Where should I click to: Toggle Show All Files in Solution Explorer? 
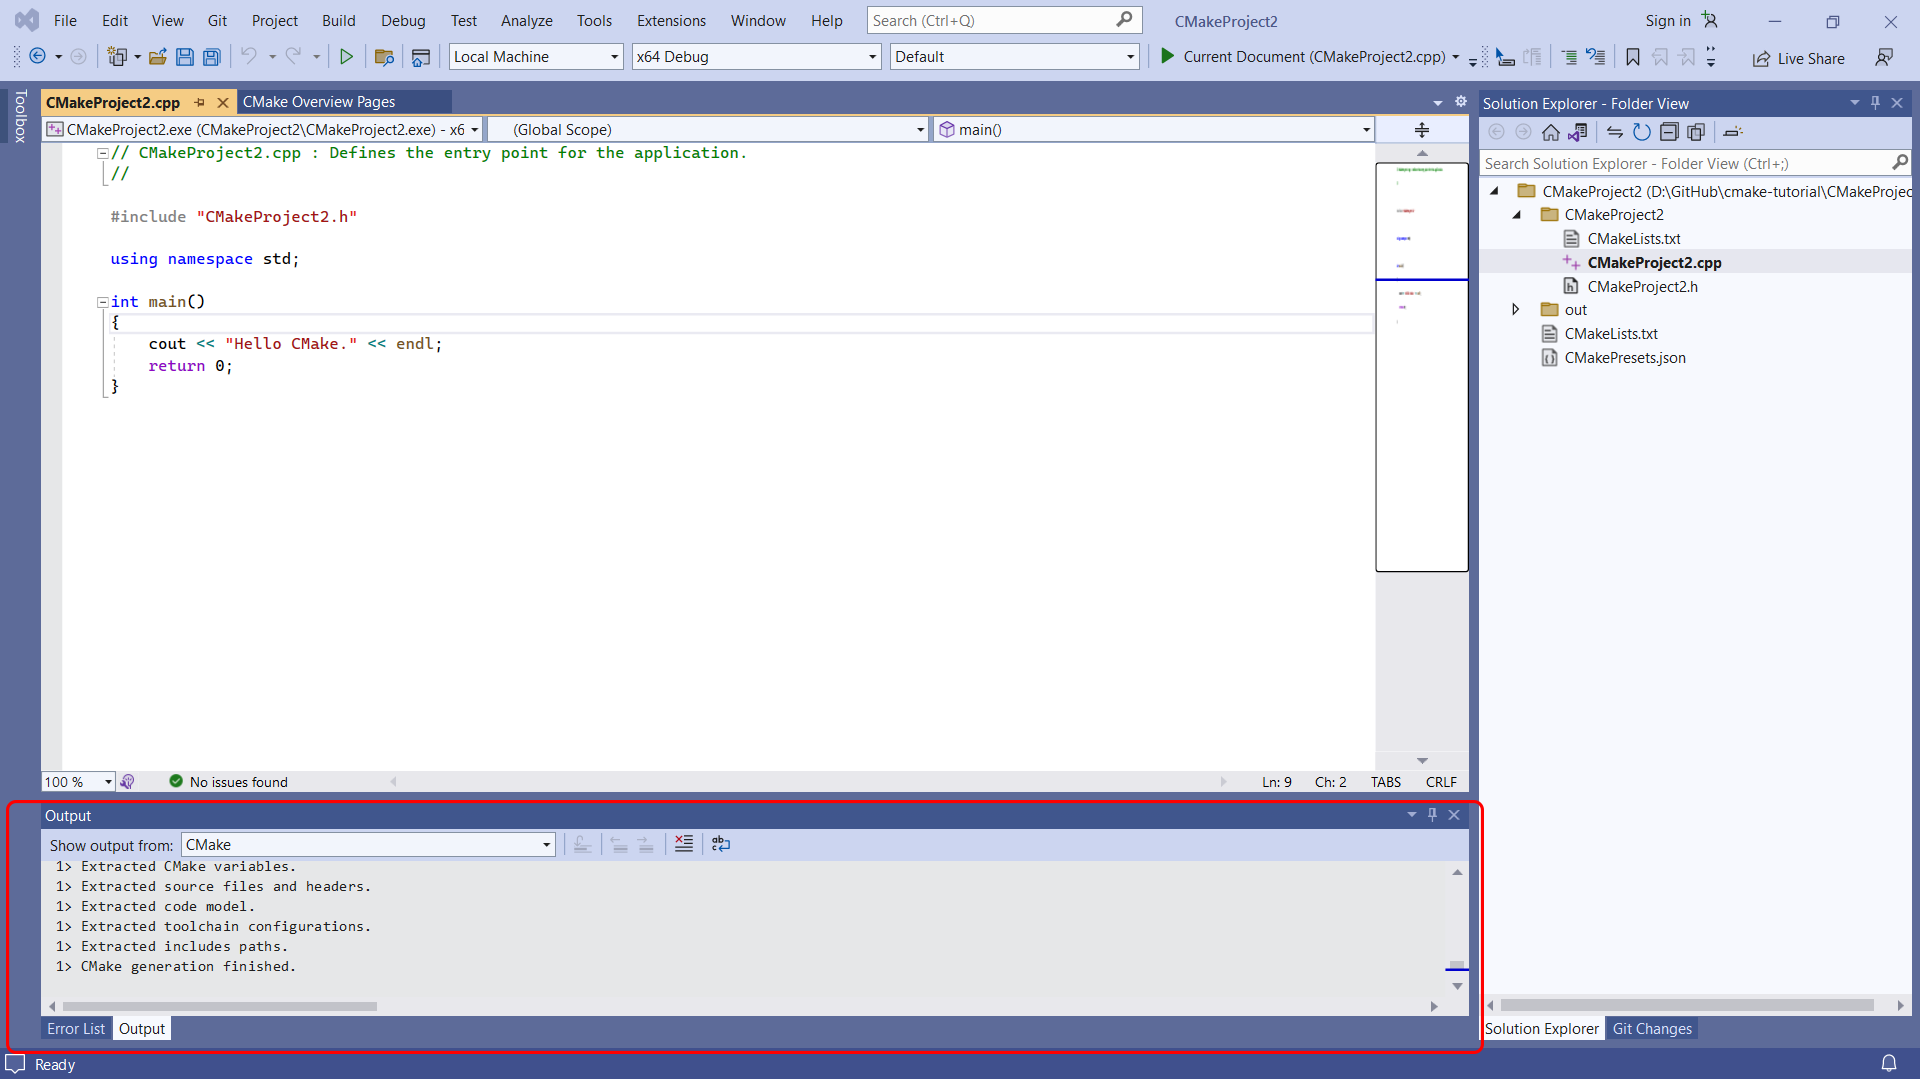(x=1695, y=132)
